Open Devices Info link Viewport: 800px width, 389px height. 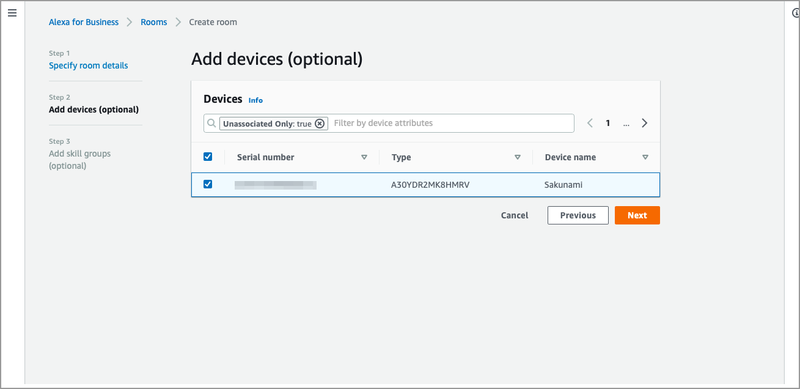click(x=256, y=100)
